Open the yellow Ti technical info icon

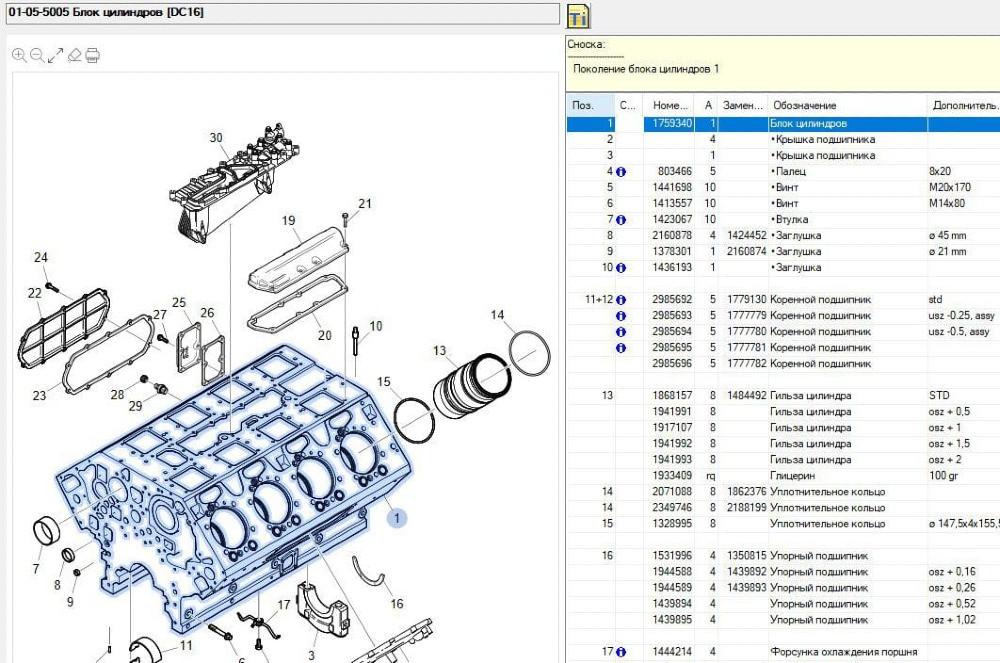pos(578,16)
